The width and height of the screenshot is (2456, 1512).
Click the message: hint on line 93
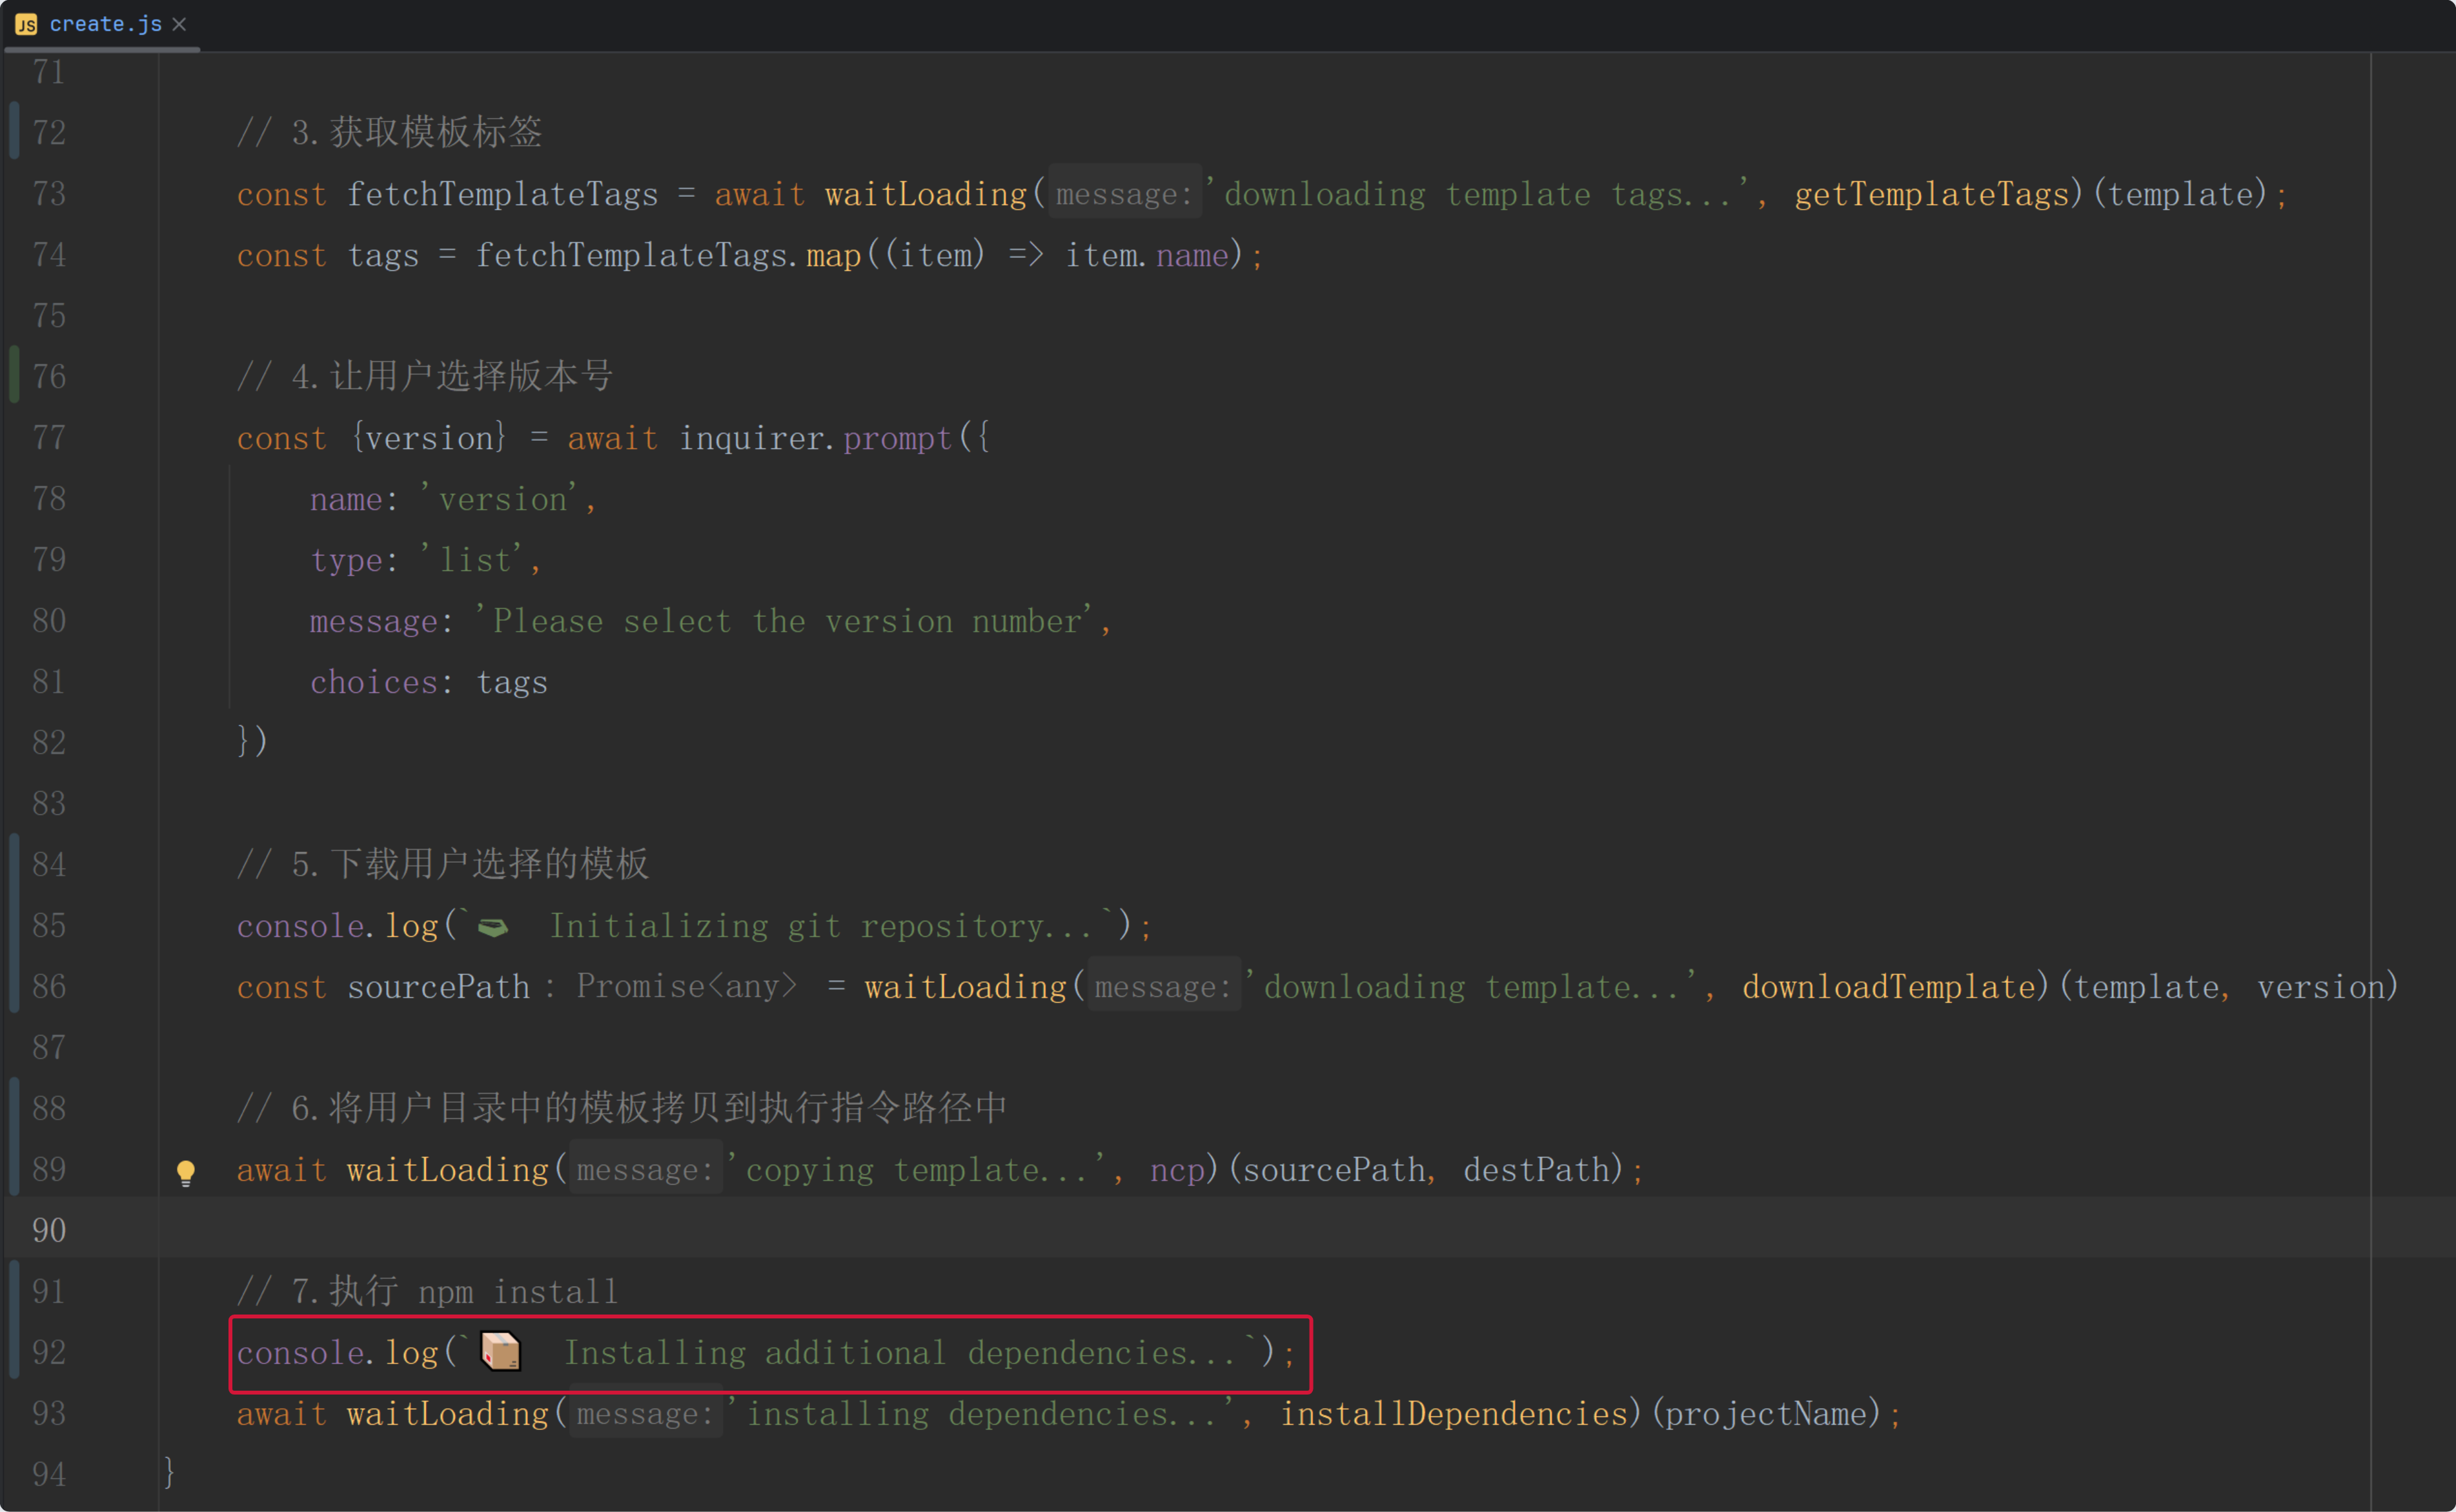click(645, 1414)
